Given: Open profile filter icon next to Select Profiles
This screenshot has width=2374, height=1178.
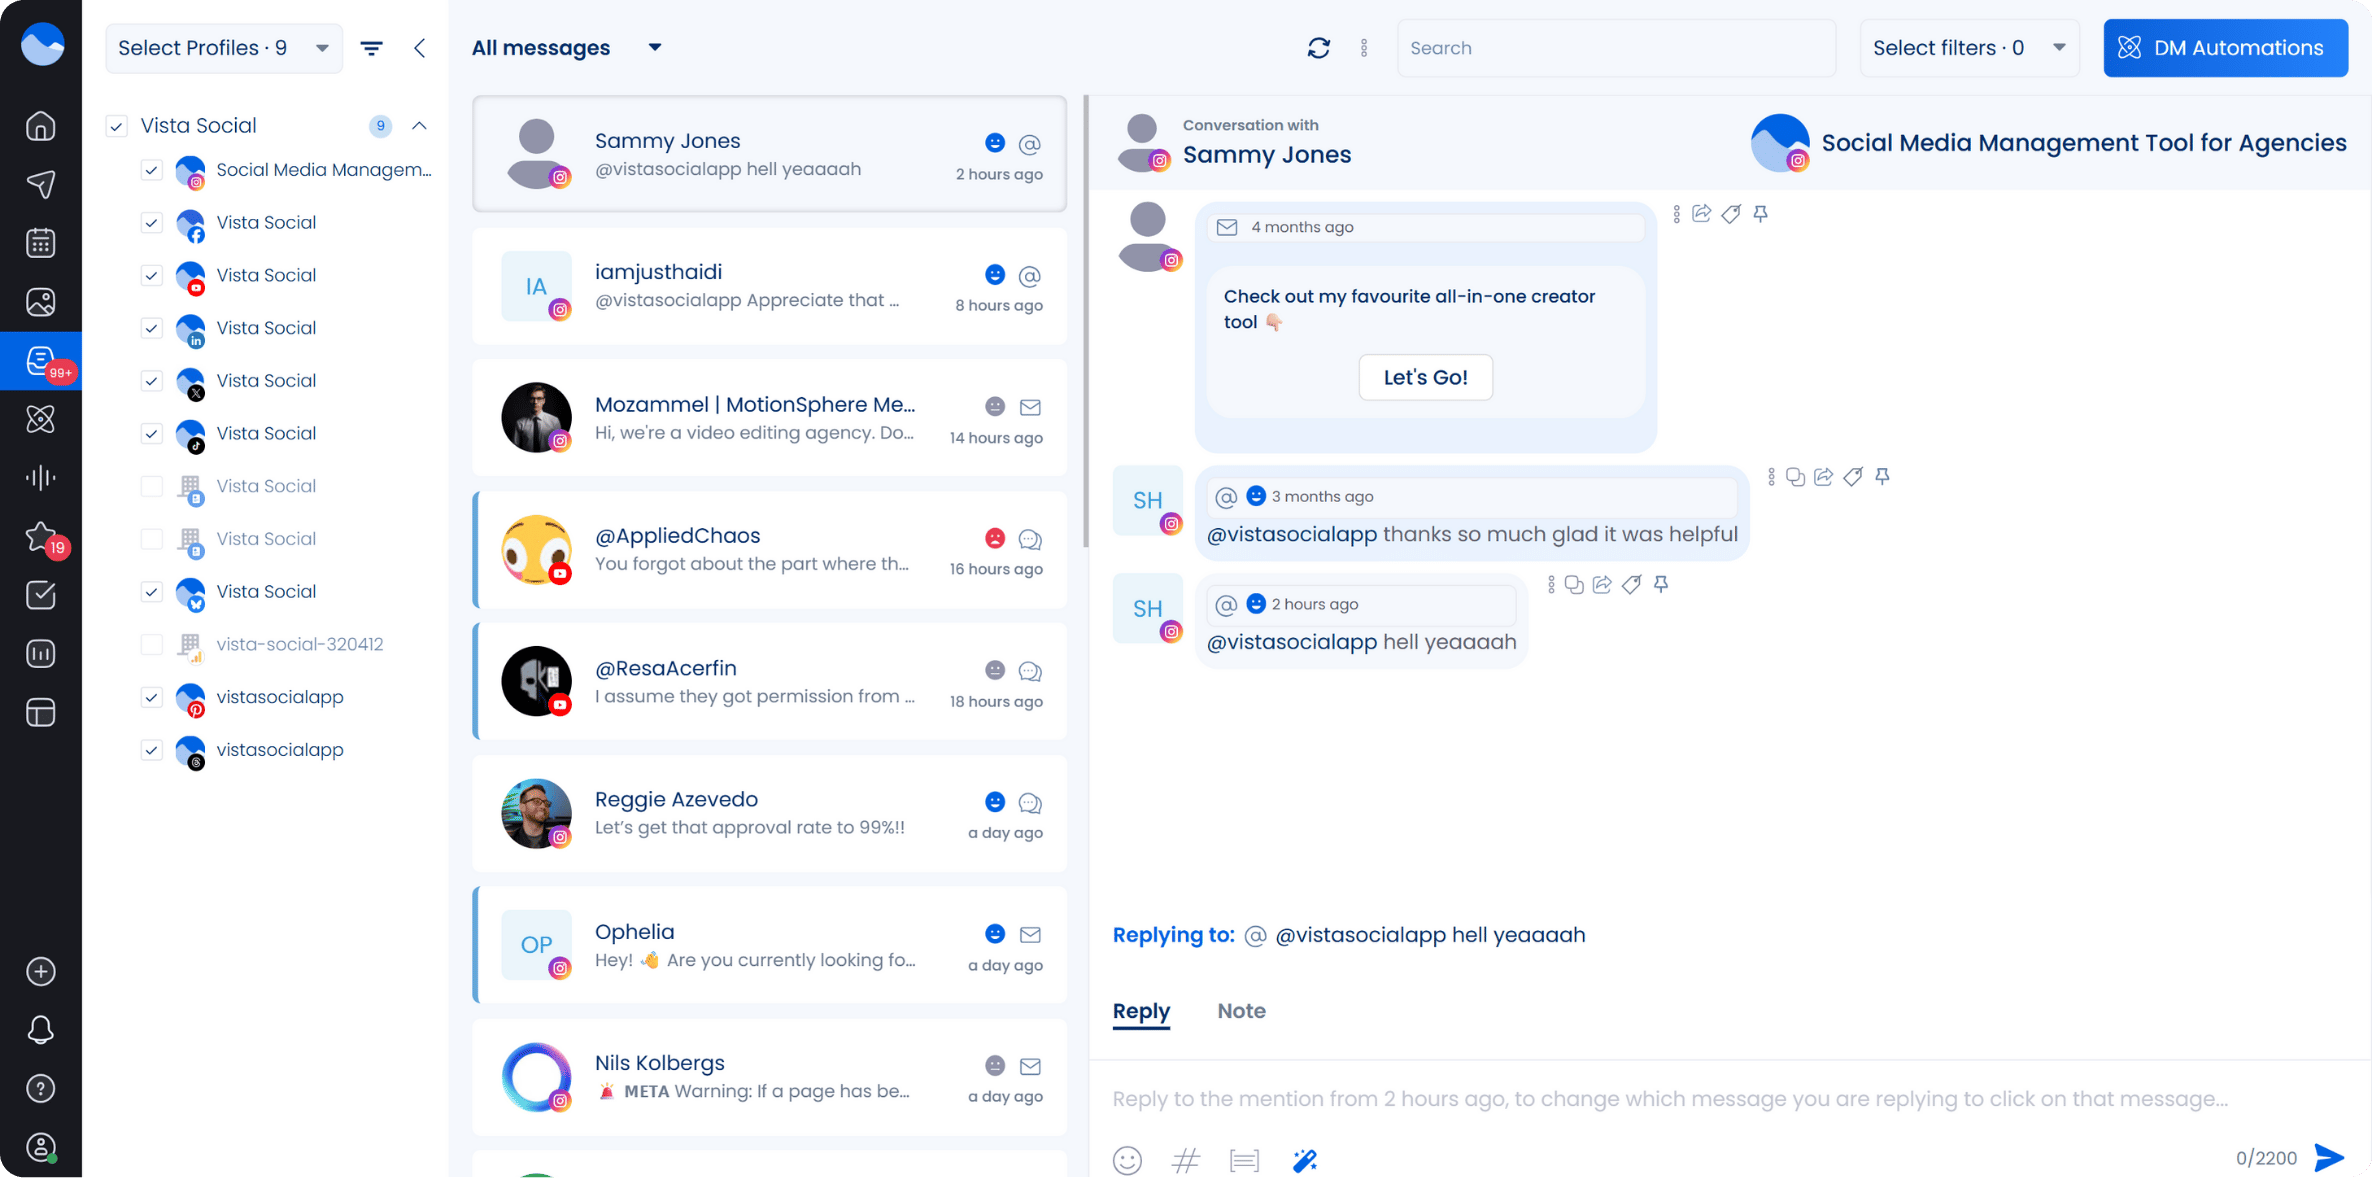Looking at the screenshot, I should pyautogui.click(x=371, y=48).
